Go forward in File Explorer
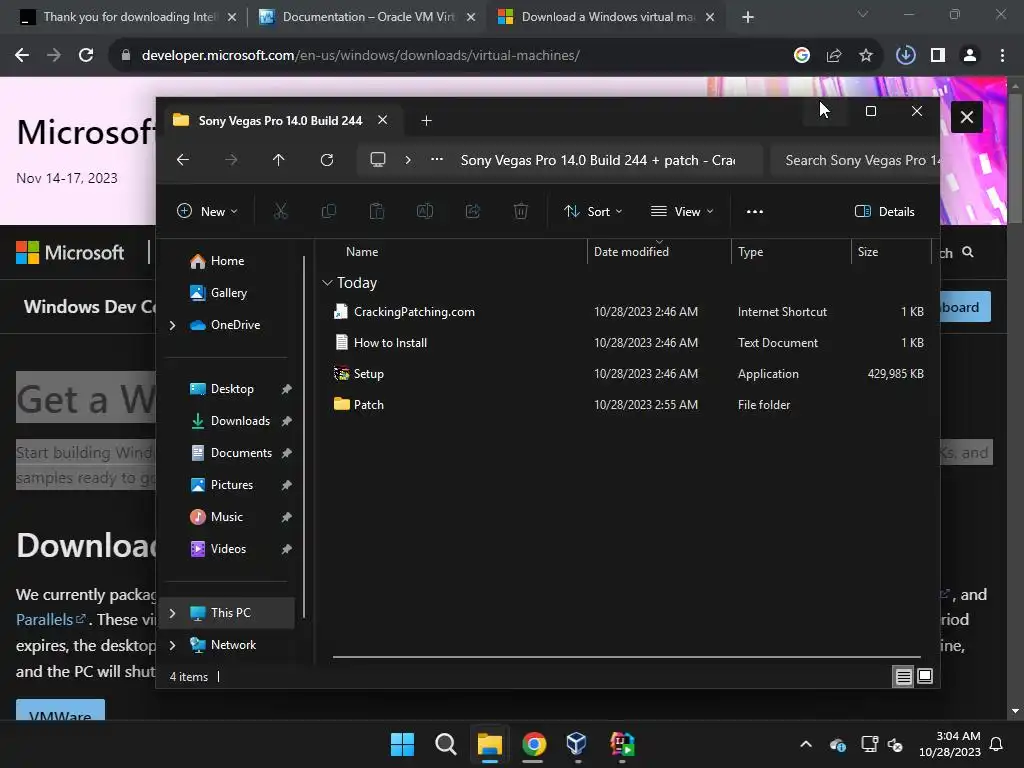 [x=231, y=160]
